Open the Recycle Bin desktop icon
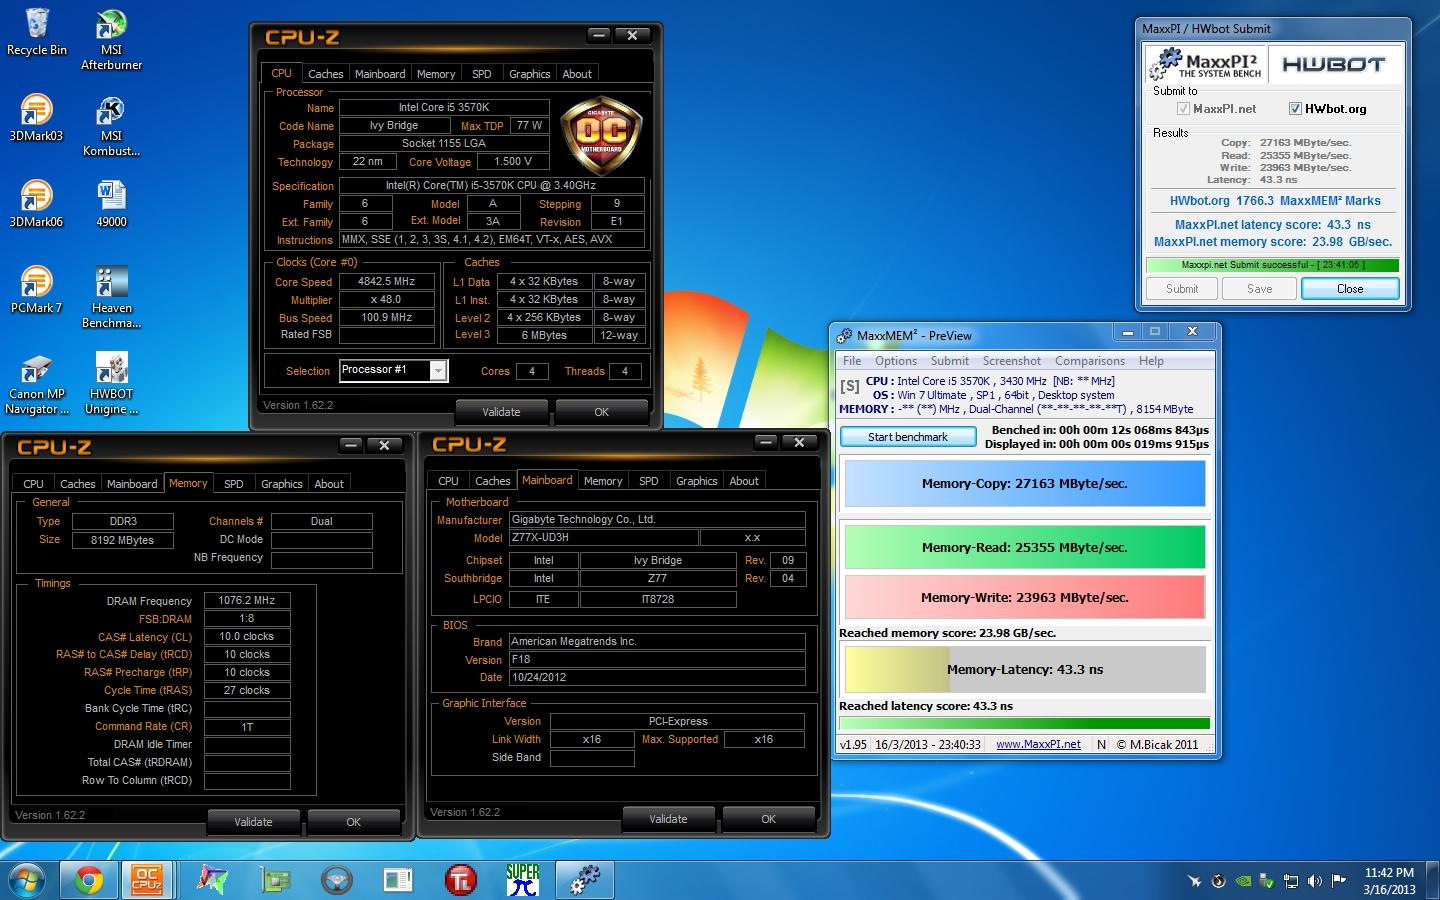 pyautogui.click(x=36, y=33)
